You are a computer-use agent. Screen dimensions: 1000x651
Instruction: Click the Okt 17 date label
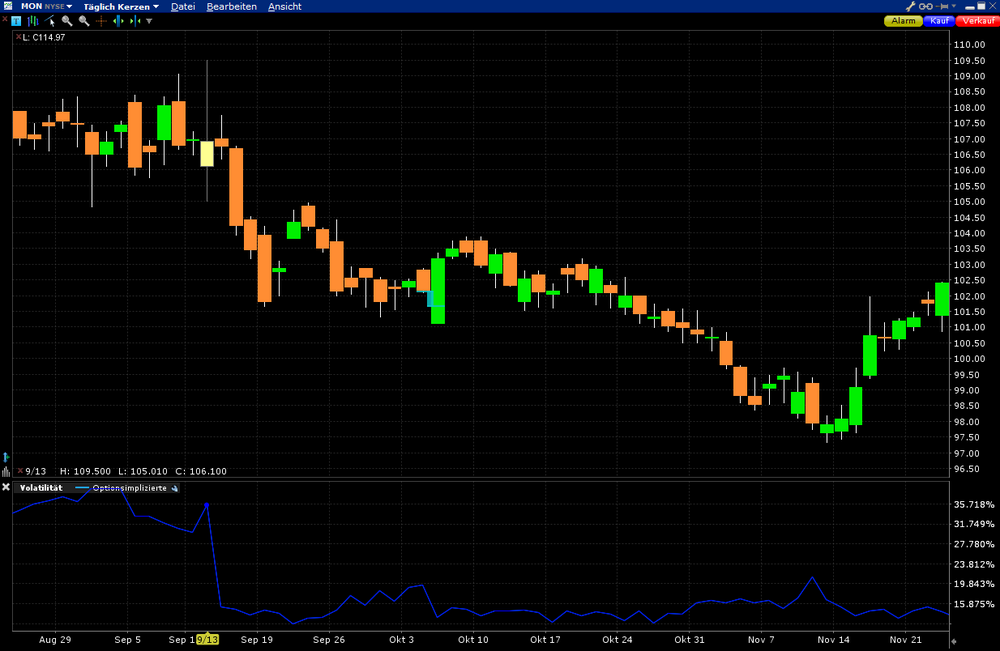(545, 640)
